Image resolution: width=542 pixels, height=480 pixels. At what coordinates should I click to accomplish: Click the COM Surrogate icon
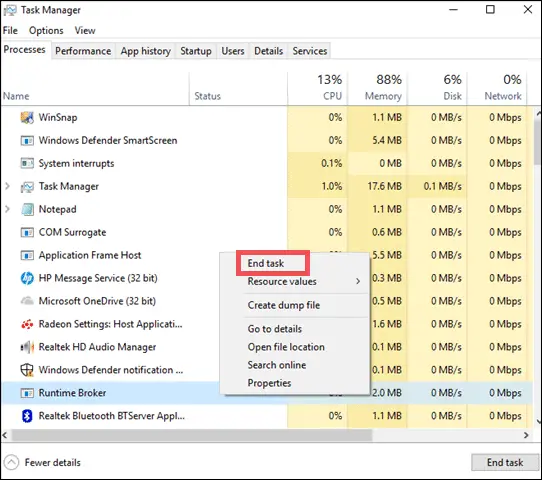[27, 232]
